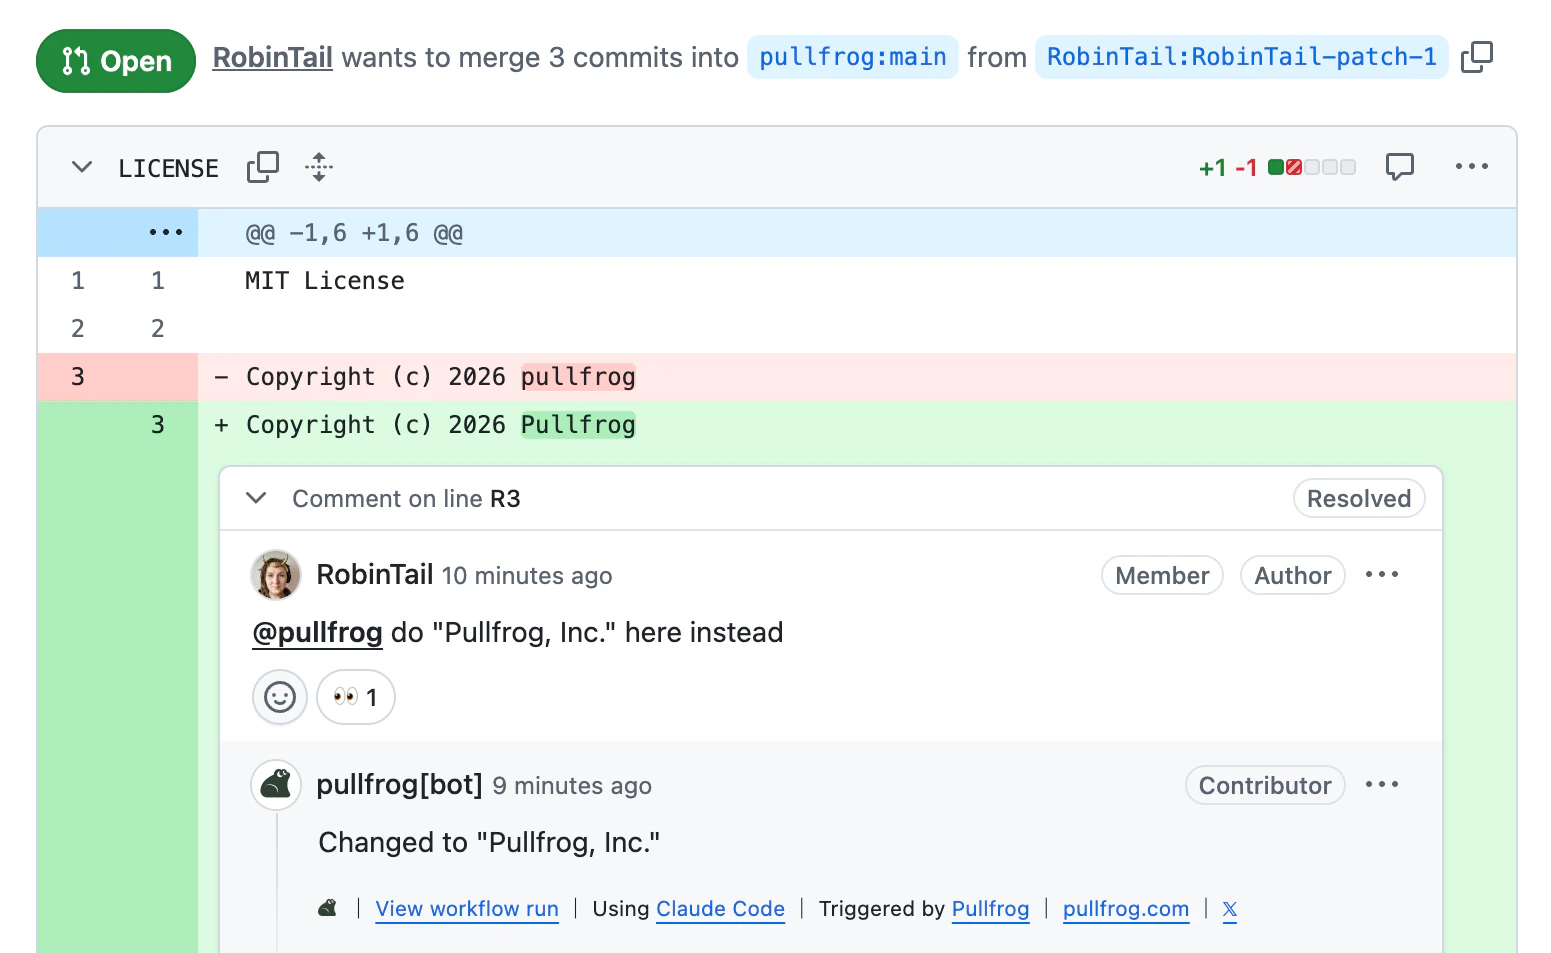
Task: Click the Member badge
Action: [1162, 575]
